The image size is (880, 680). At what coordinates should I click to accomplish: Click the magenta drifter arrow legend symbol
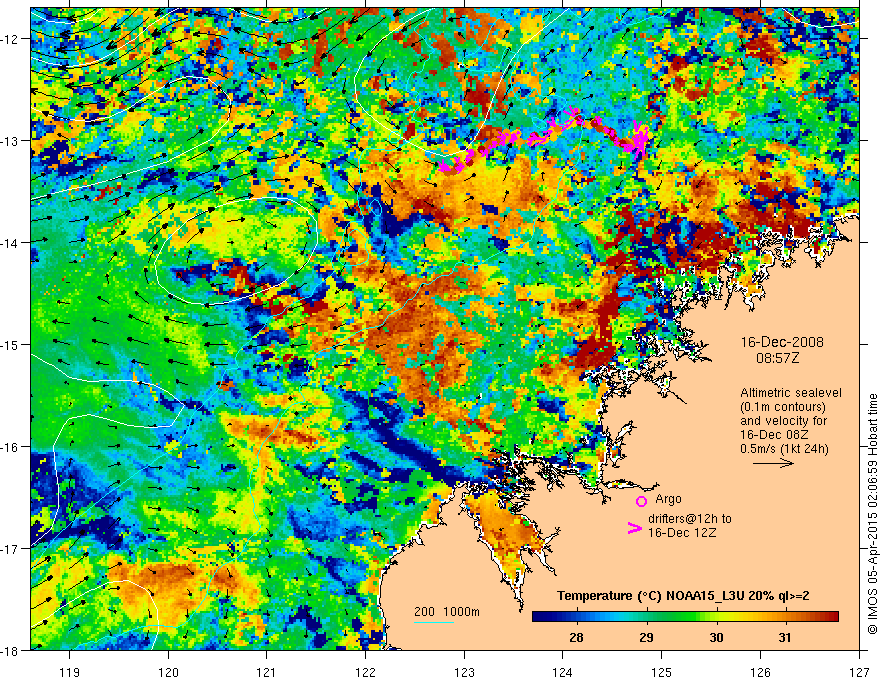tap(634, 528)
